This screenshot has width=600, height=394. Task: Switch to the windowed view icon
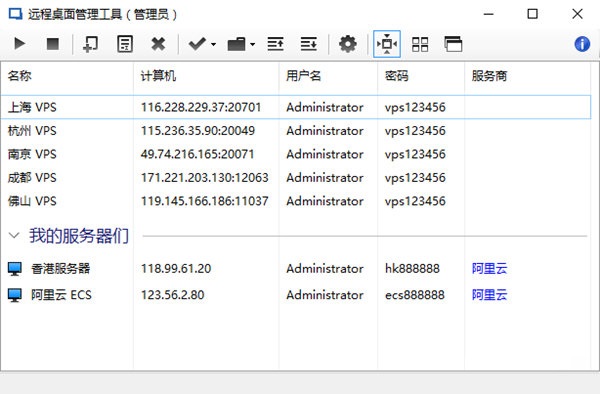coord(453,44)
